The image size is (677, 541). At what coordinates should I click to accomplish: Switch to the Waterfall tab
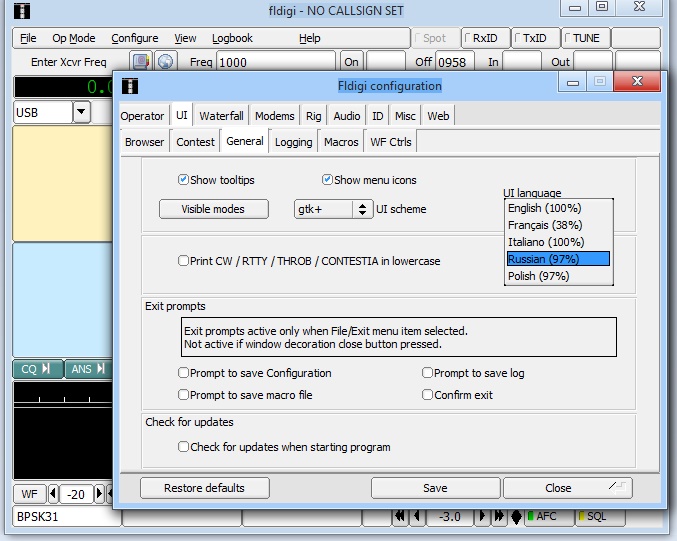221,116
